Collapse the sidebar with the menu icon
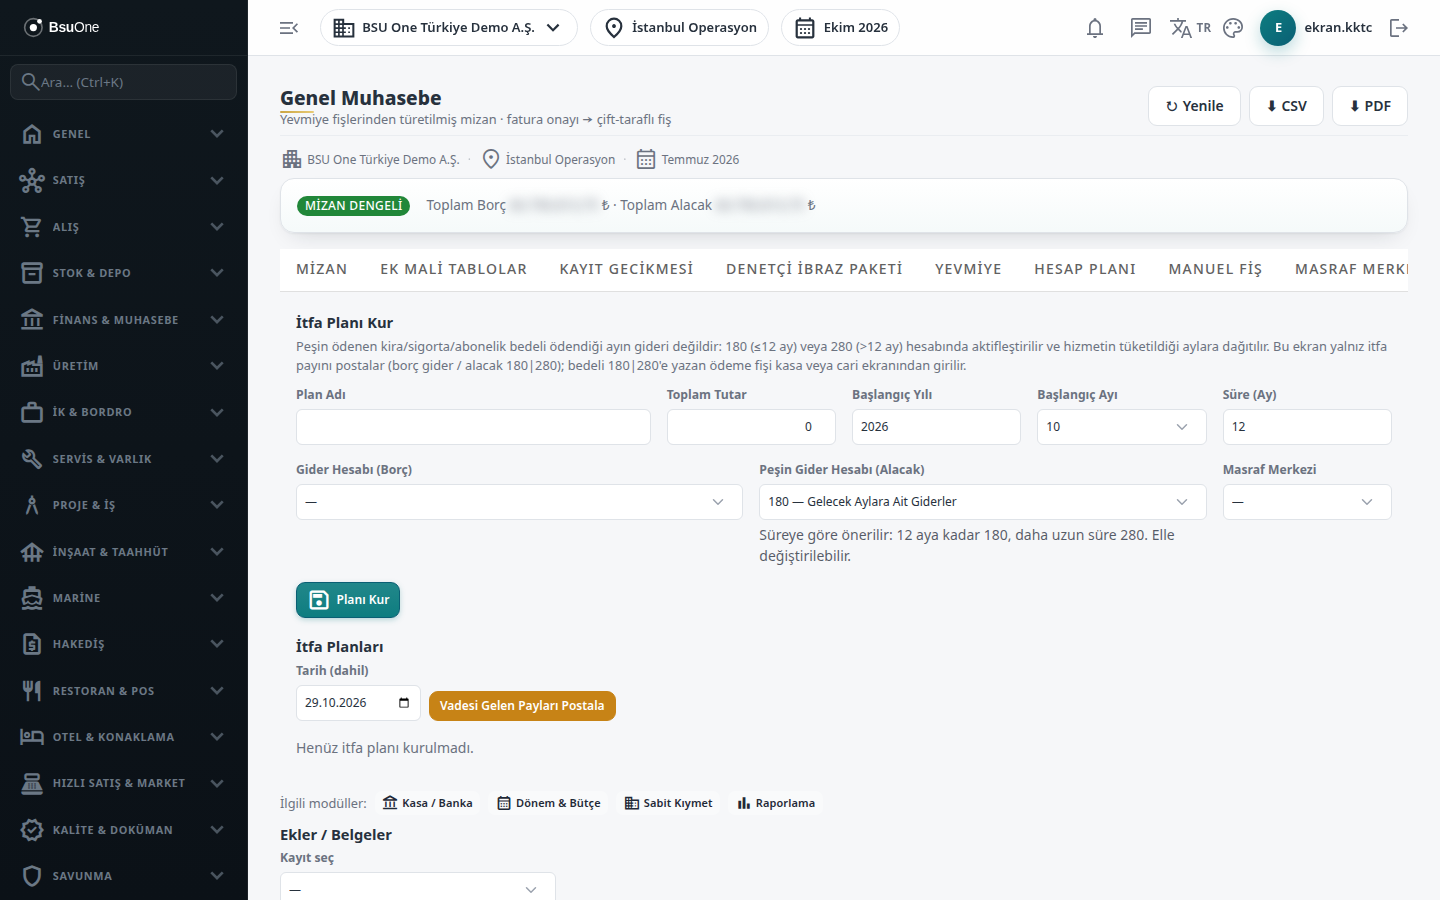Screen dimensions: 1440x900 click(x=289, y=28)
